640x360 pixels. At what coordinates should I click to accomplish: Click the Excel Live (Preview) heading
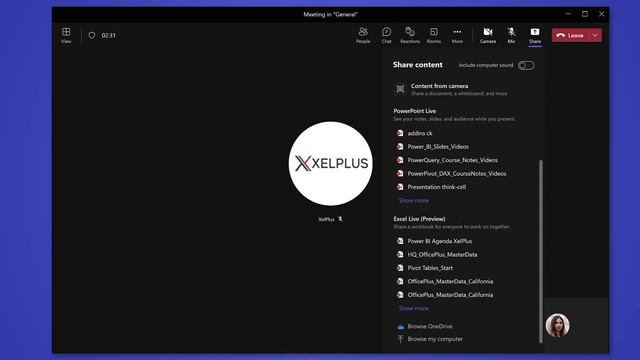(419, 219)
